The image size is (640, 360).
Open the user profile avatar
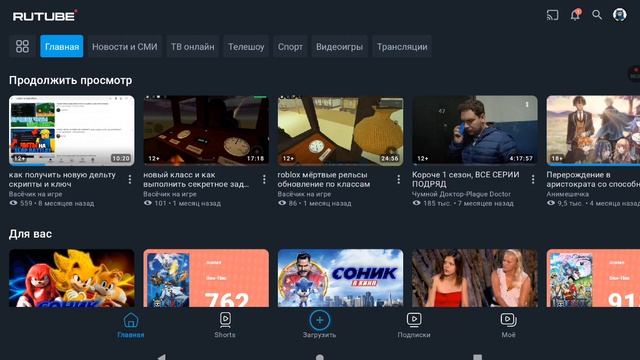point(620,15)
